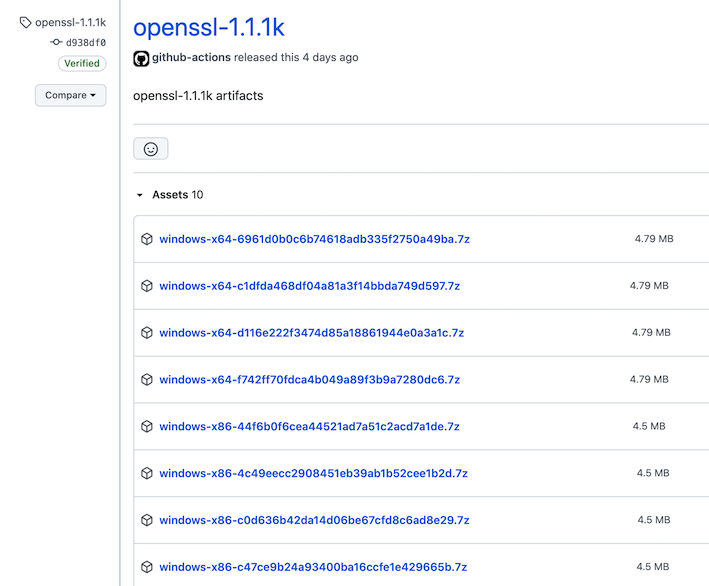Visit the github-actions profile link
709x586 pixels.
[x=191, y=57]
